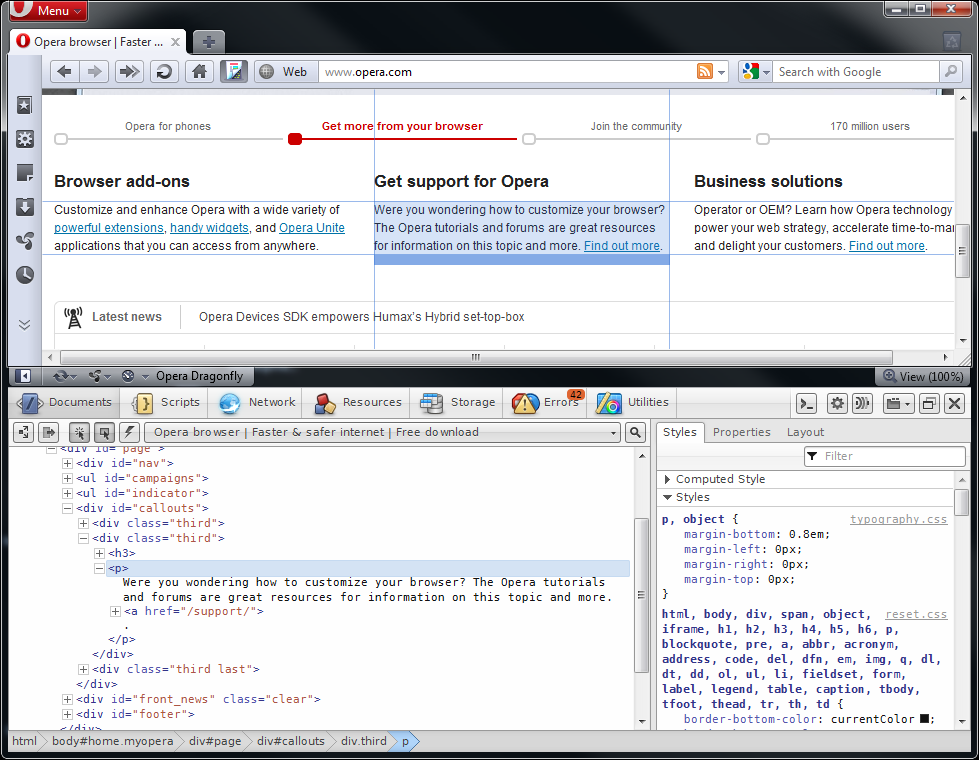Open the Storage tab

[458, 403]
